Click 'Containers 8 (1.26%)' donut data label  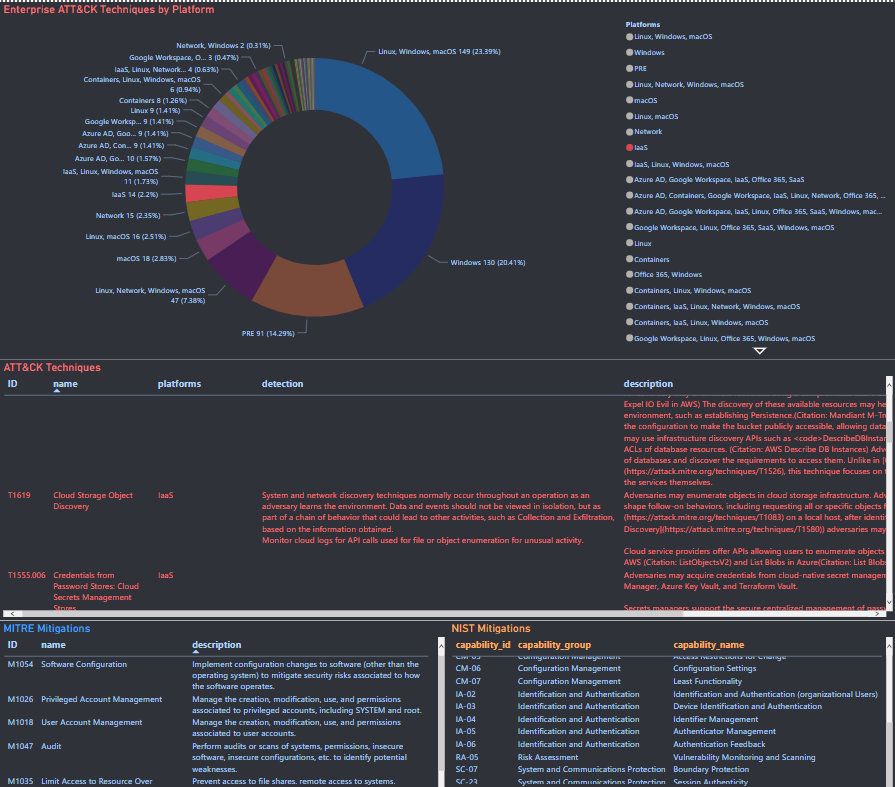pyautogui.click(x=153, y=100)
